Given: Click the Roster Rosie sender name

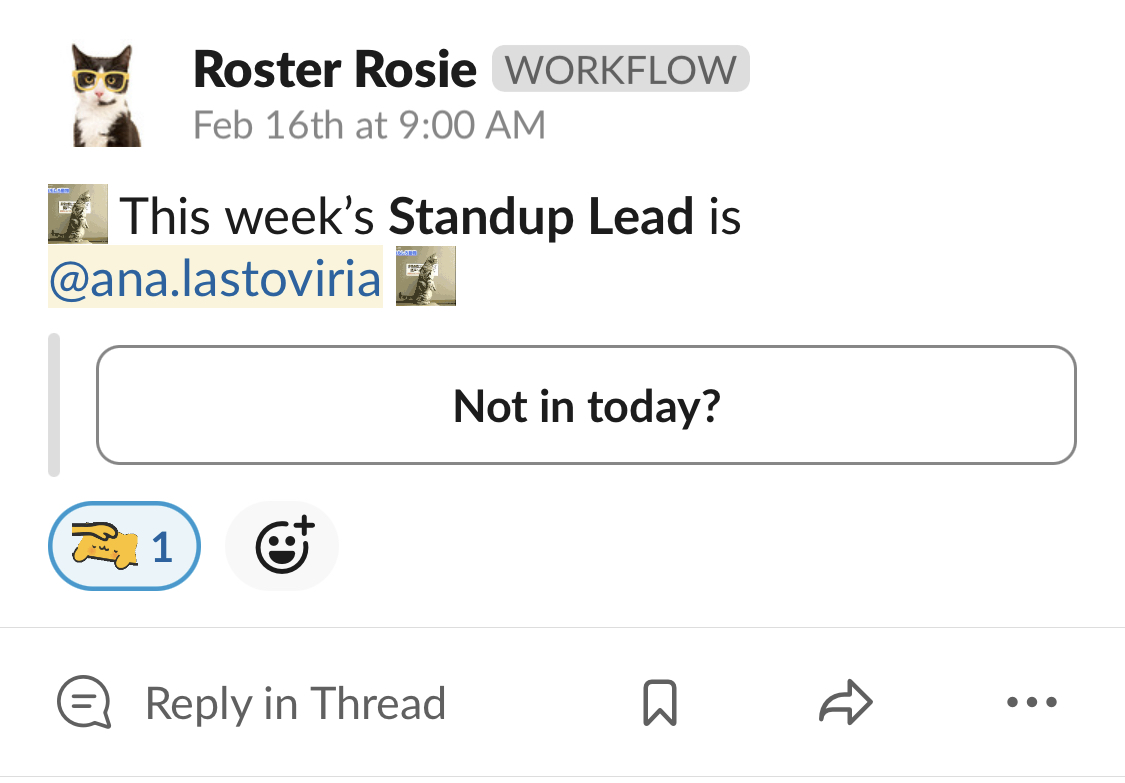Looking at the screenshot, I should 335,70.
